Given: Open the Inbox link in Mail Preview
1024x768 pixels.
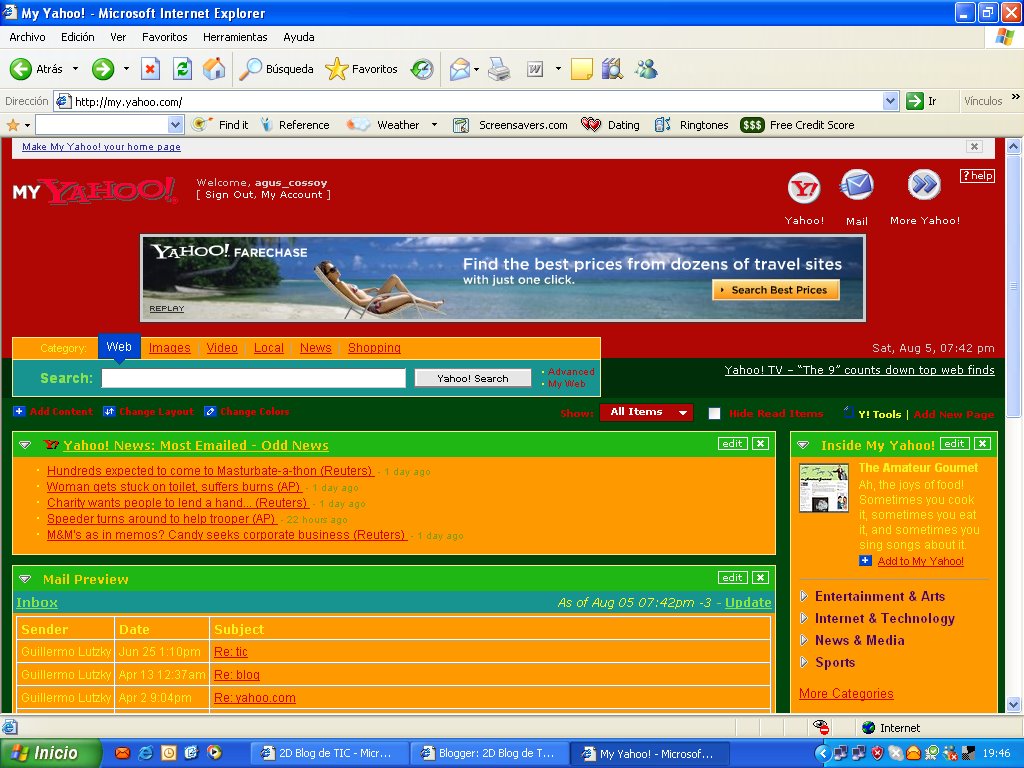Looking at the screenshot, I should (37, 603).
